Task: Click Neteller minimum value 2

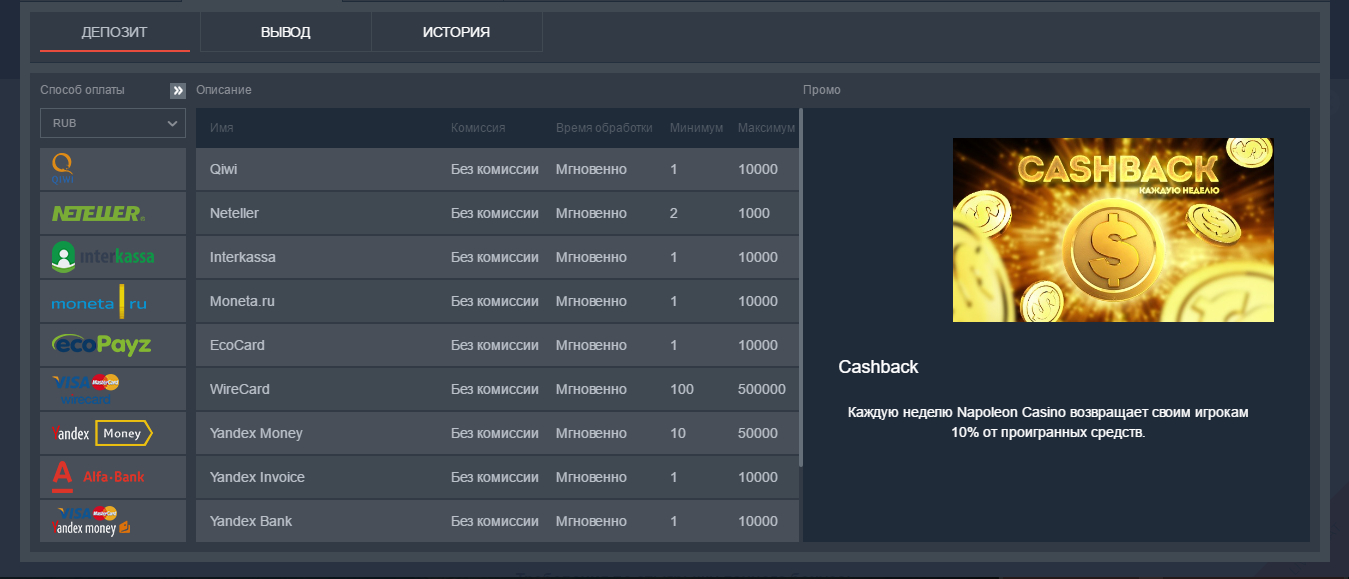Action: pos(674,213)
